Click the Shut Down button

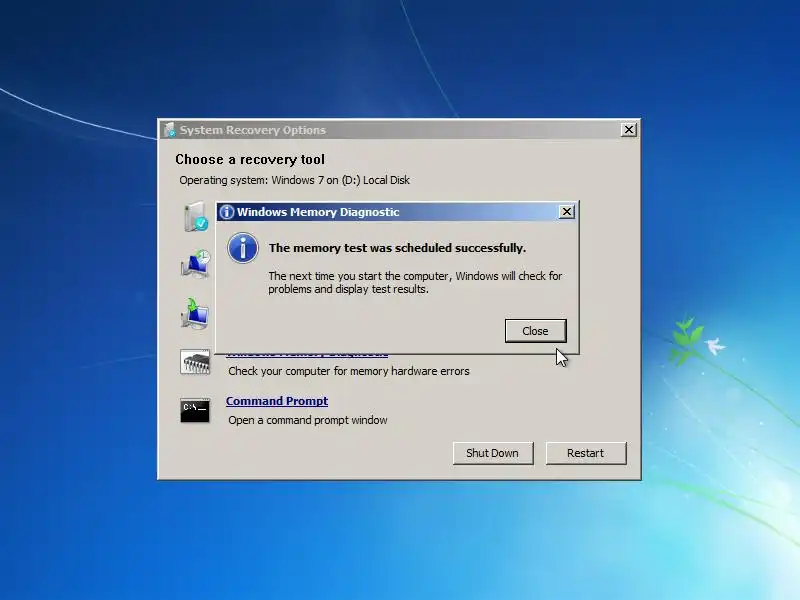point(492,453)
